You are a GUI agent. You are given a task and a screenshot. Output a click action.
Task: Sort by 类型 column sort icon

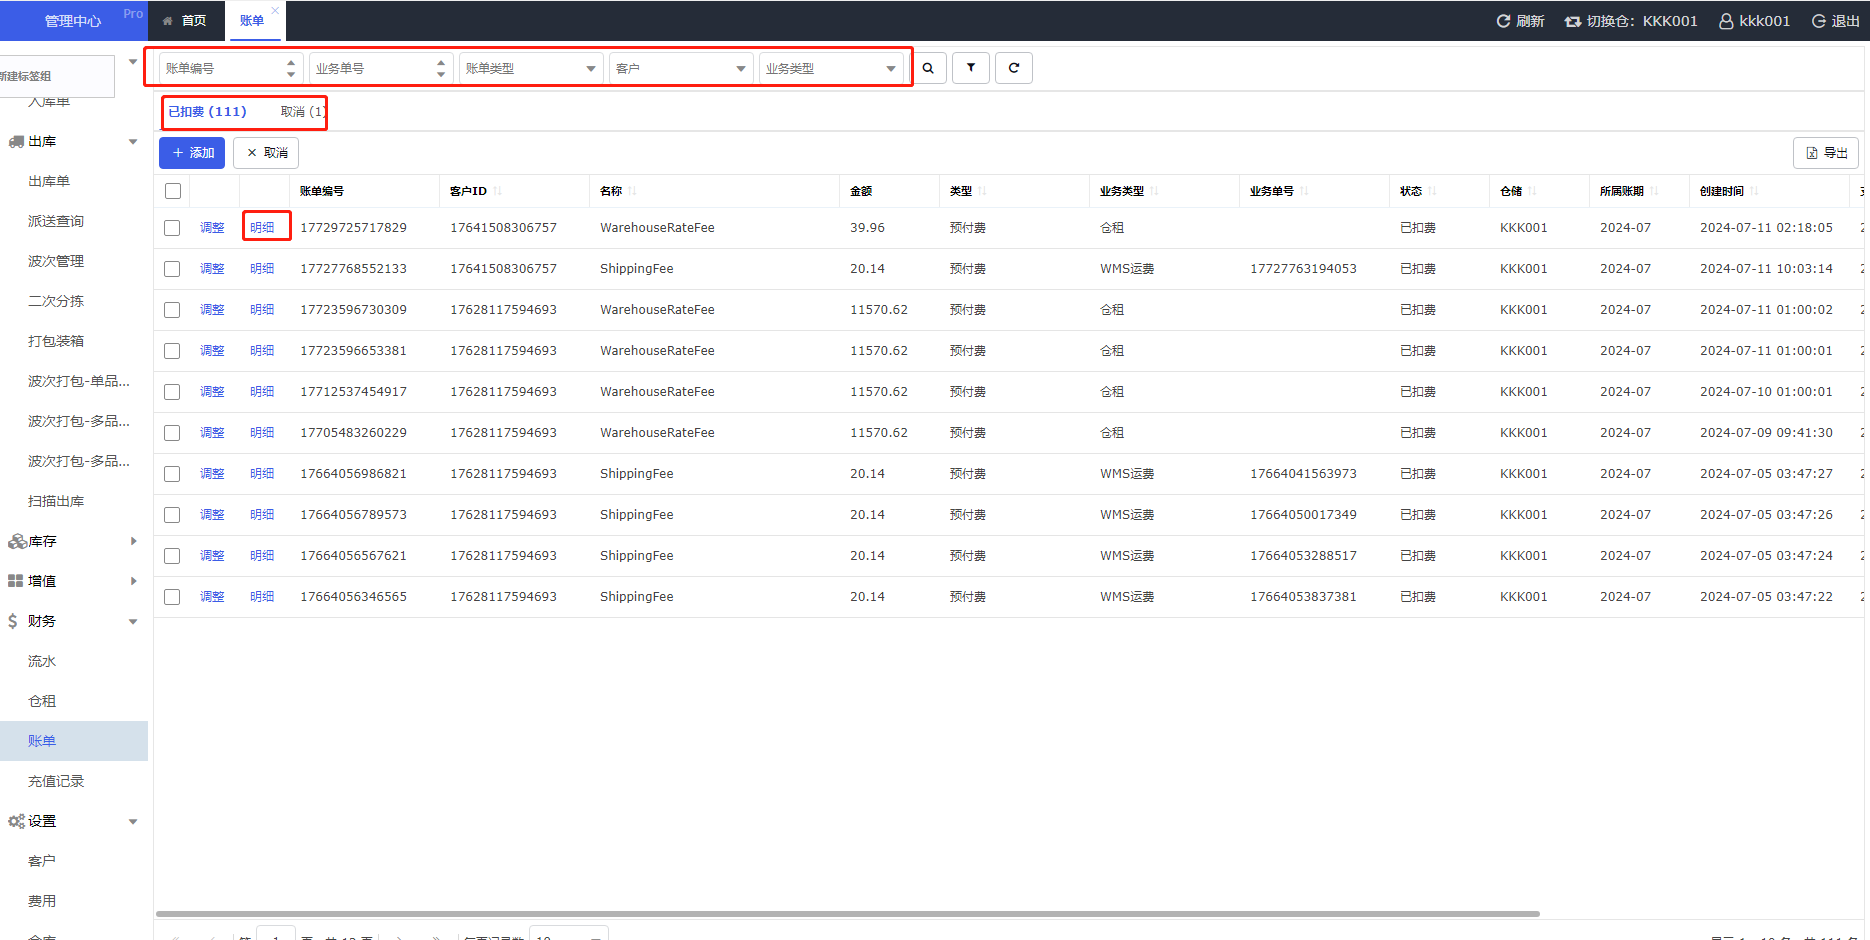[982, 191]
